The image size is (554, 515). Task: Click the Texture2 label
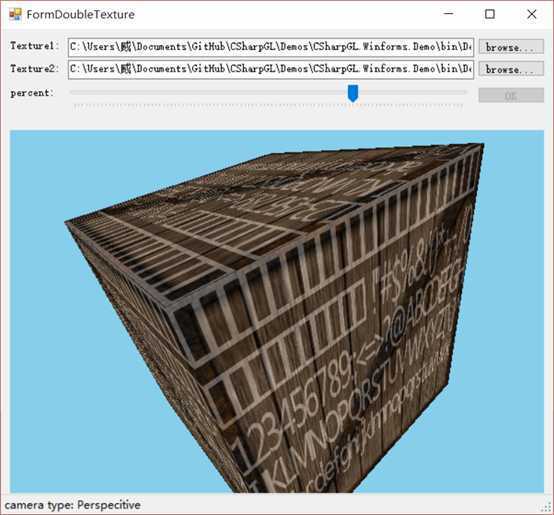(34, 69)
